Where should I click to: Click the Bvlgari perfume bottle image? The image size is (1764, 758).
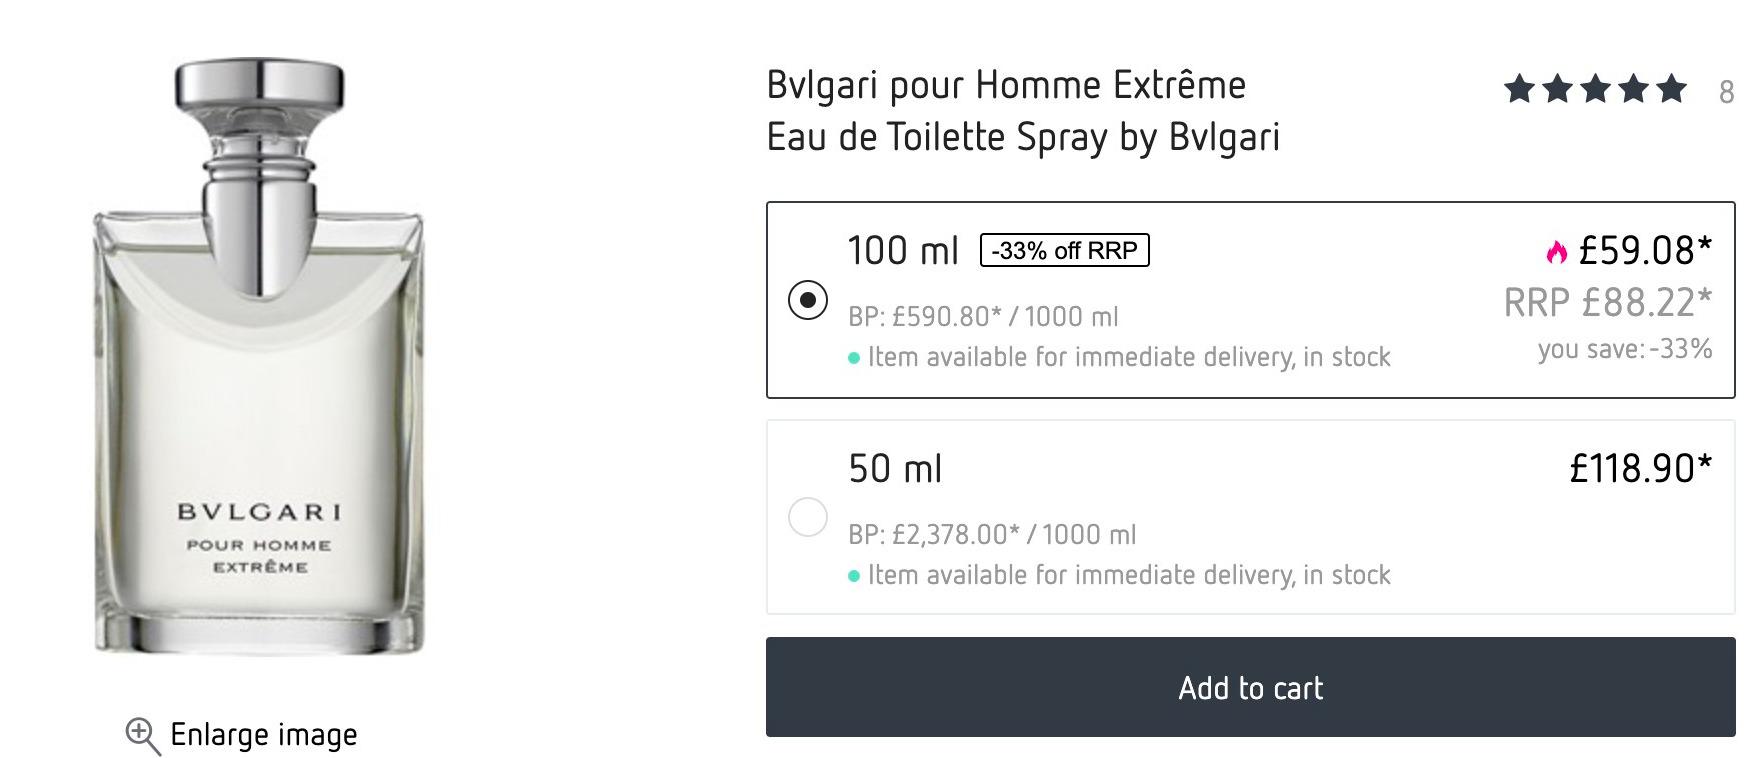[x=259, y=357]
